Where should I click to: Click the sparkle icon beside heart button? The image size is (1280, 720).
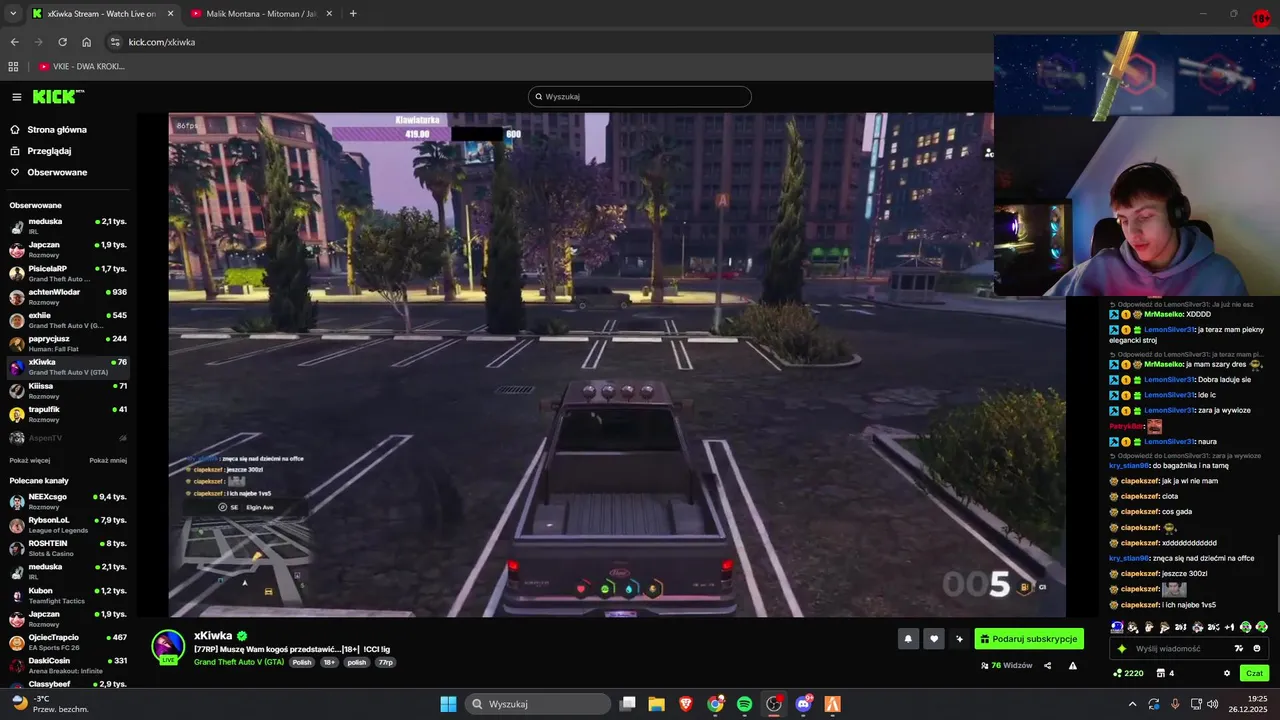pos(960,639)
